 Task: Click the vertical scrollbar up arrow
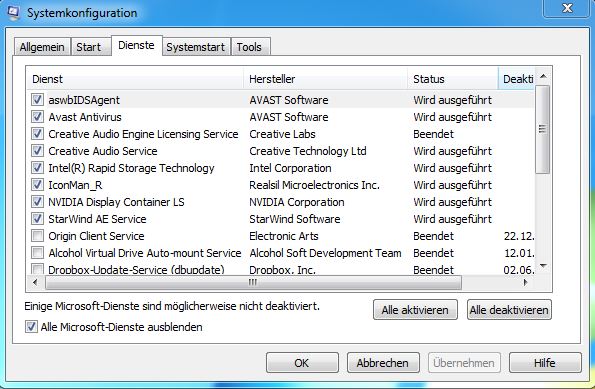543,76
